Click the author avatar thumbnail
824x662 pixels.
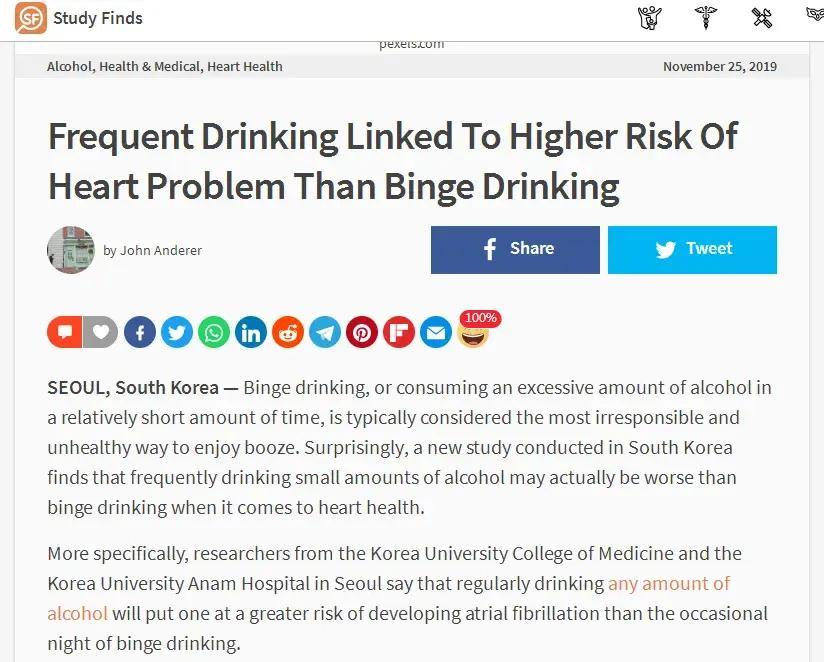pyautogui.click(x=71, y=250)
